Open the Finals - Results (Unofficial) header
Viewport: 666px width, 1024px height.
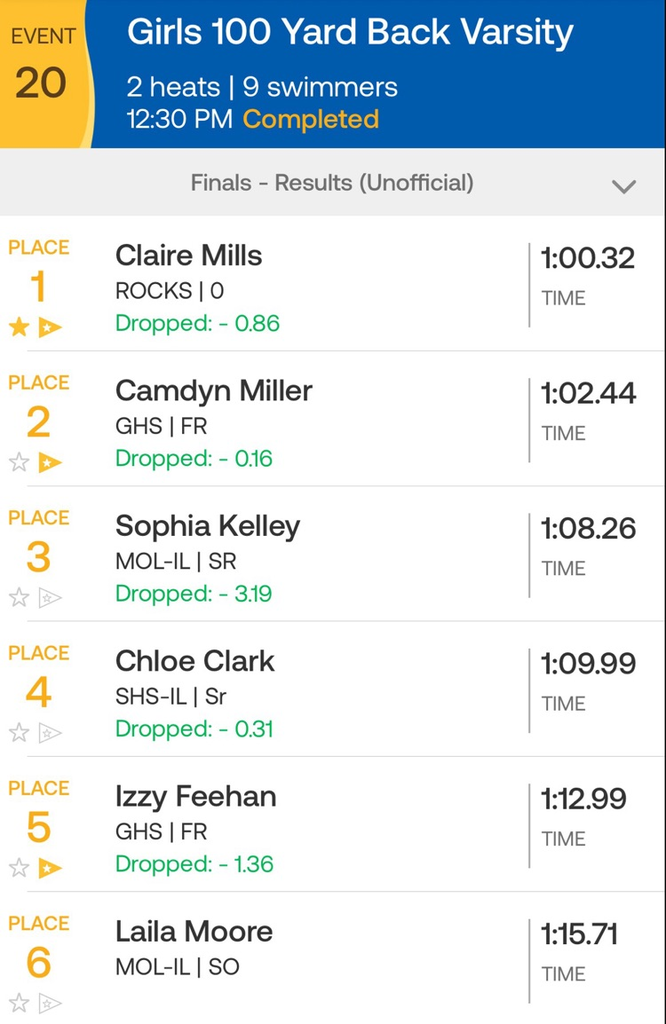(x=333, y=185)
